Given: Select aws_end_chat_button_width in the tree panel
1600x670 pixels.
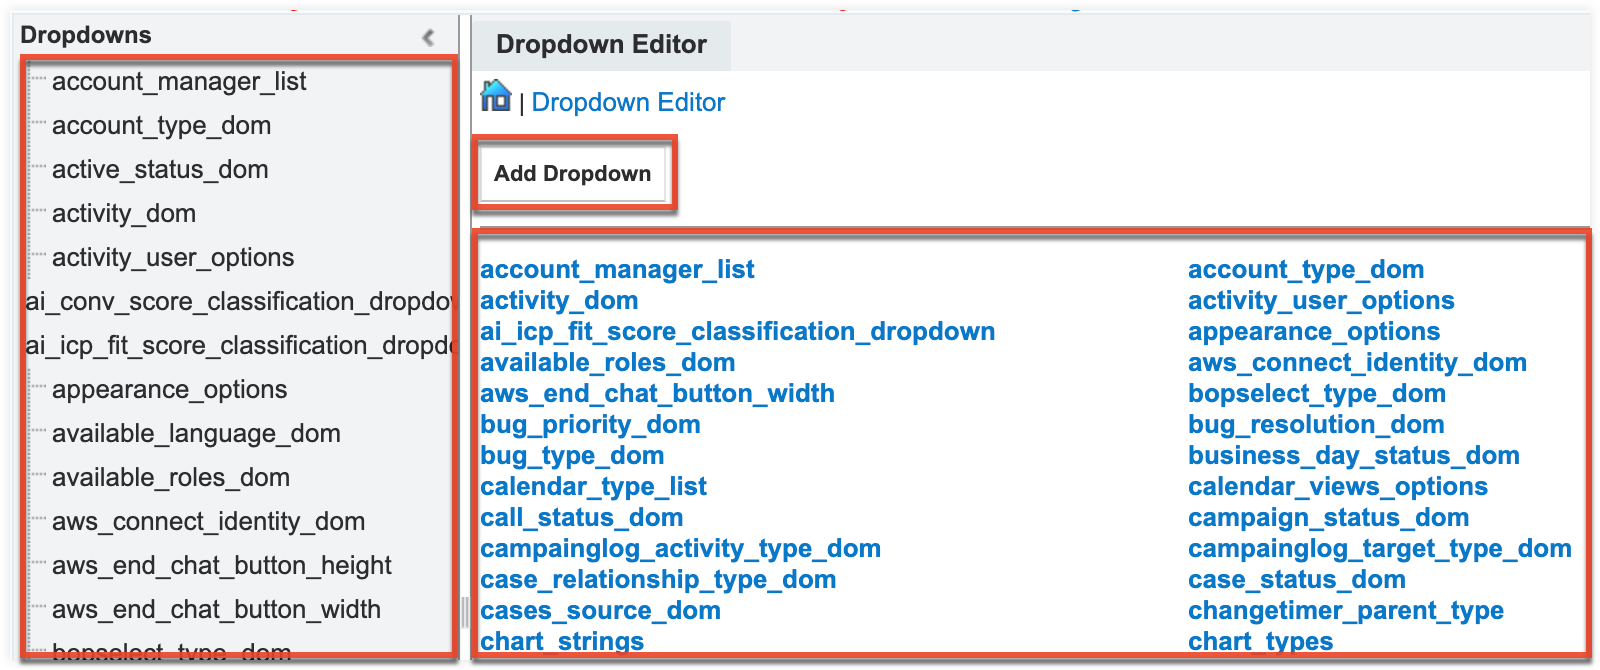Looking at the screenshot, I should [216, 610].
